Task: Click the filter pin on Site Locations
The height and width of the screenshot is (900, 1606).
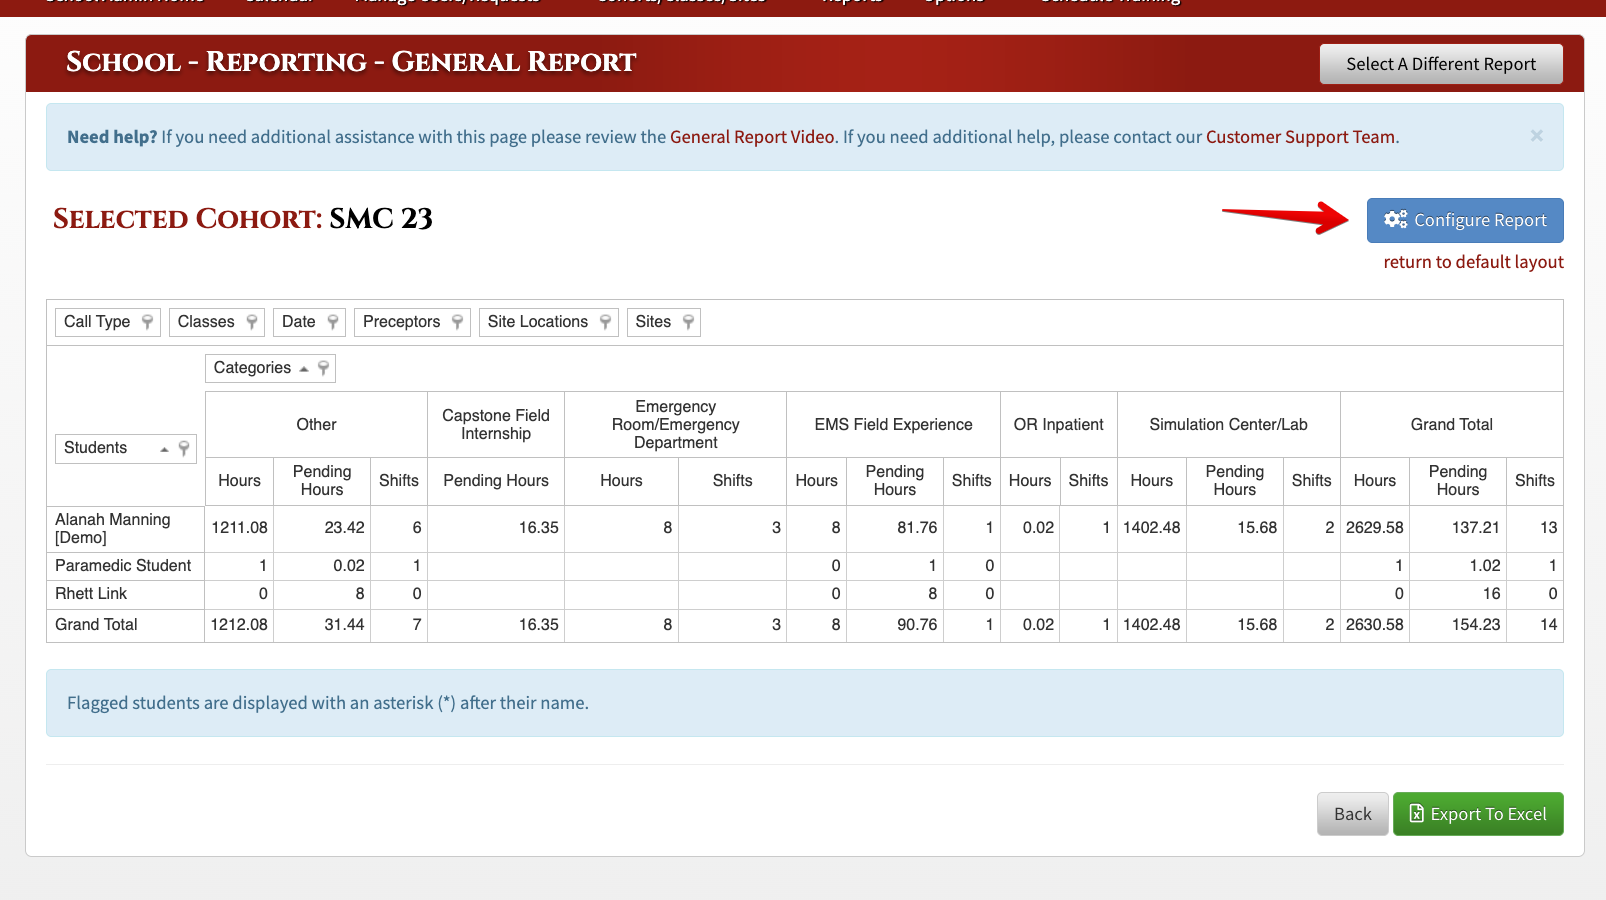Action: [605, 322]
